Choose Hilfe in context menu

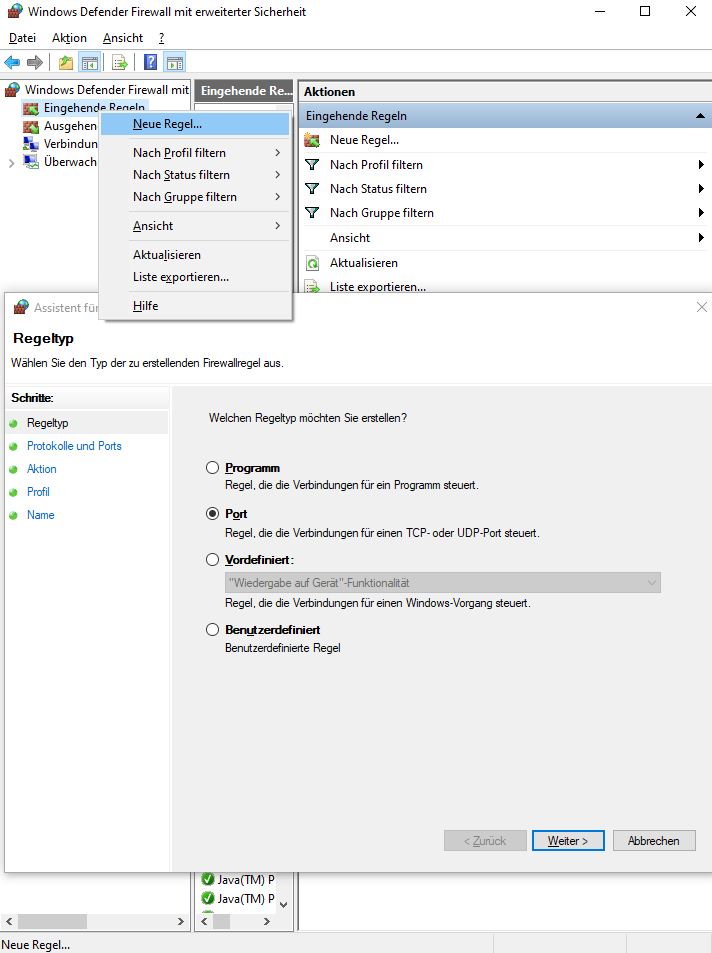click(x=195, y=306)
